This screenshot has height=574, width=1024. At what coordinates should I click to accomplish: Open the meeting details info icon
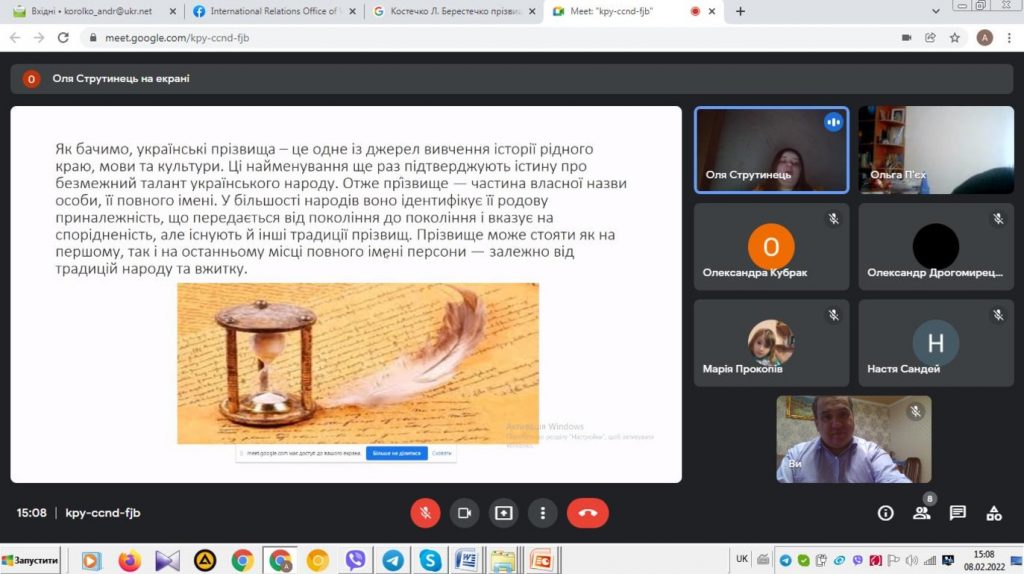click(885, 513)
